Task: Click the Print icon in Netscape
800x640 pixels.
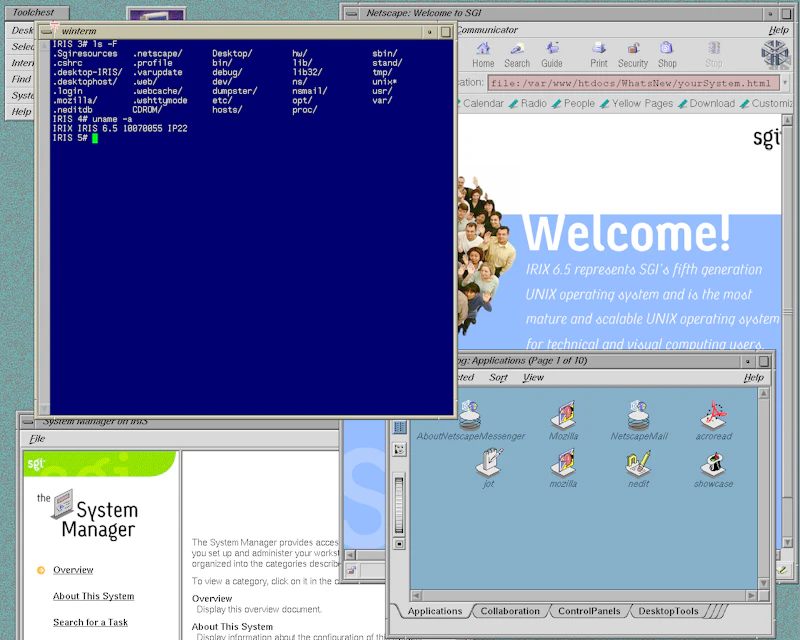Action: click(x=598, y=55)
